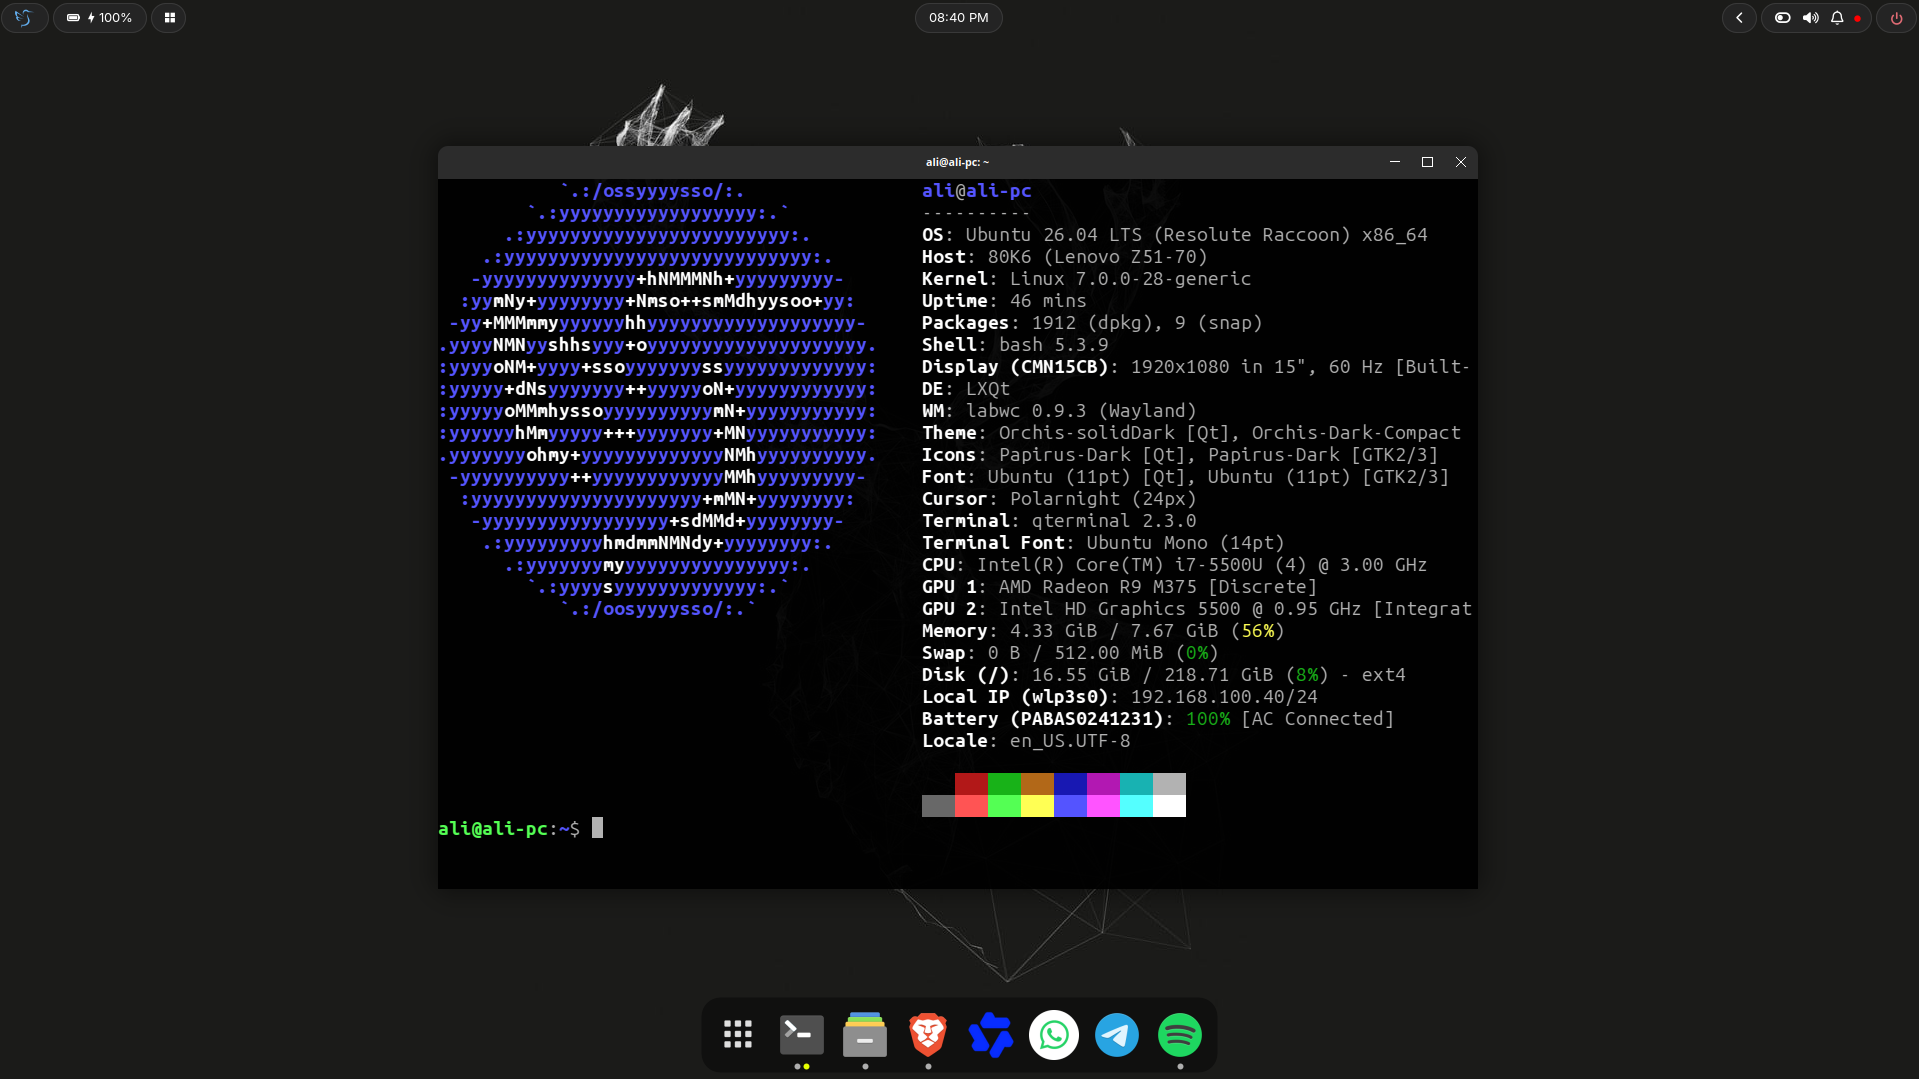The width and height of the screenshot is (1919, 1079).
Task: Click the 'Uptime: 46 mins' line
Action: pos(1004,301)
